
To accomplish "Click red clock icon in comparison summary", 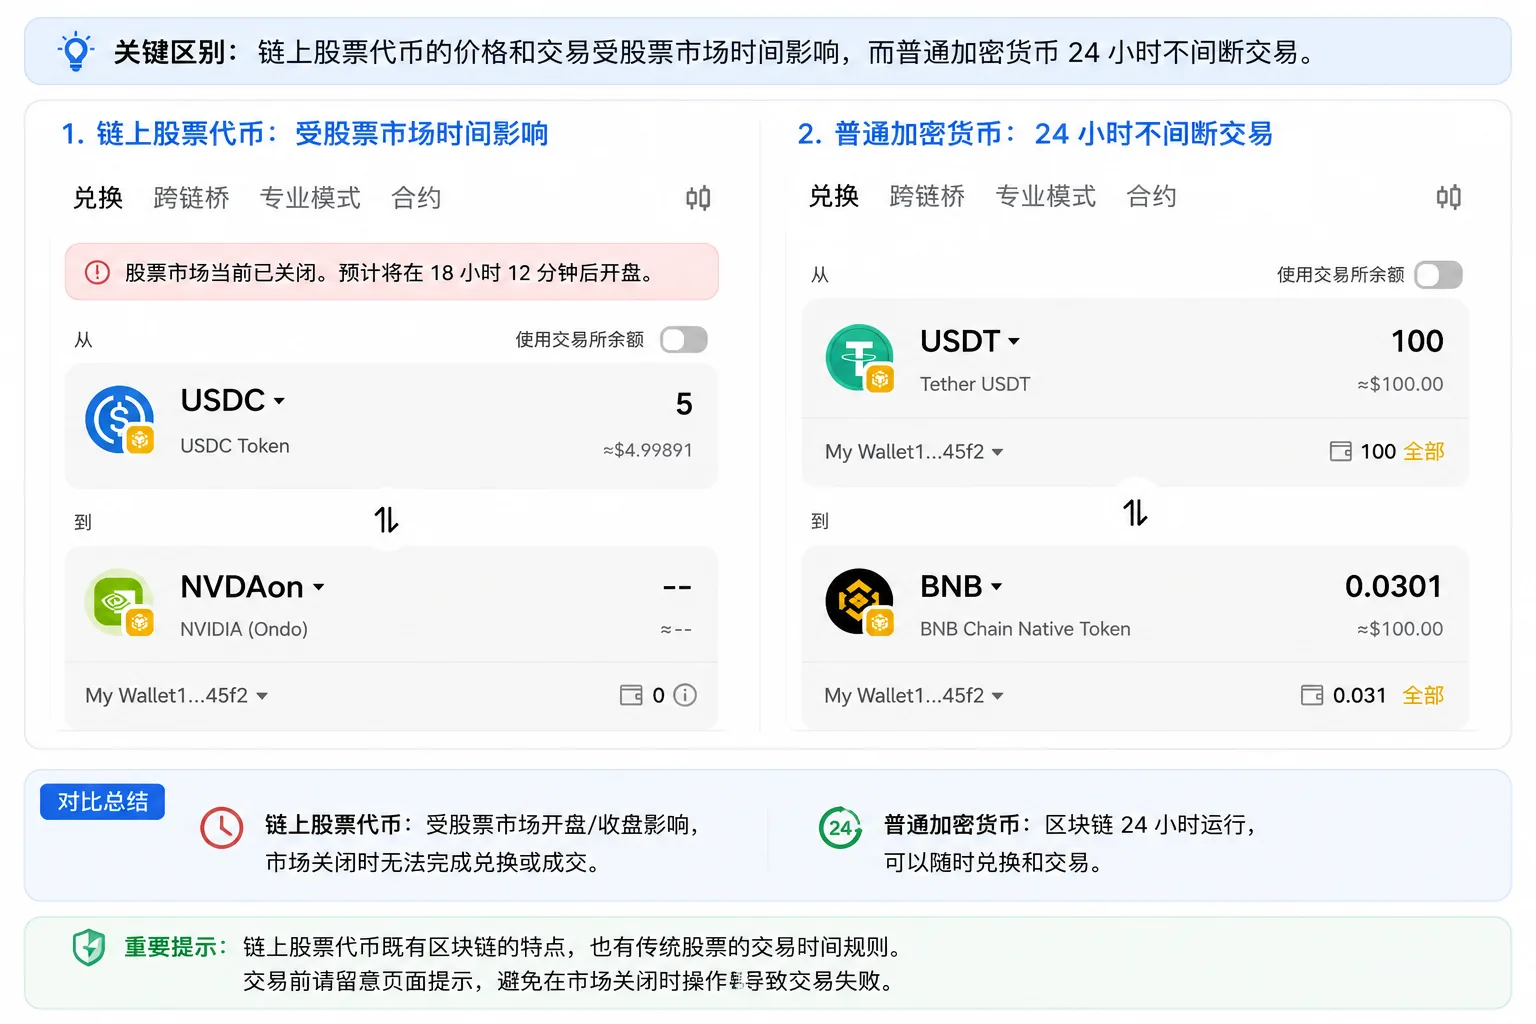I will 221,828.
